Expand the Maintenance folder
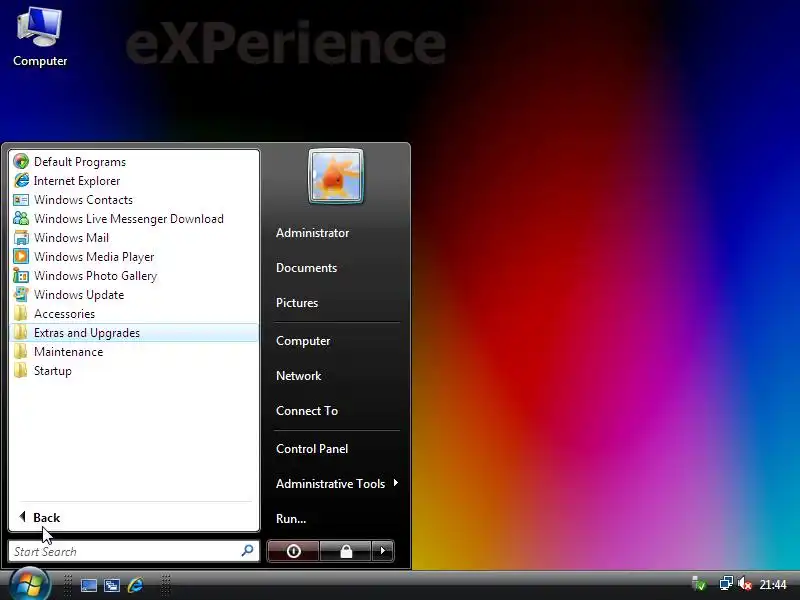The height and width of the screenshot is (600, 800). [x=134, y=352]
